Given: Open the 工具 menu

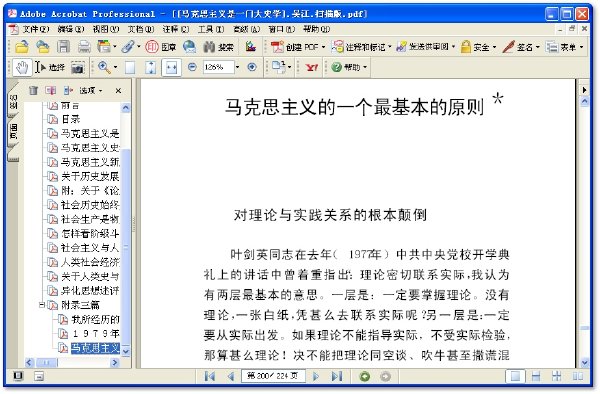Looking at the screenshot, I should (211, 29).
